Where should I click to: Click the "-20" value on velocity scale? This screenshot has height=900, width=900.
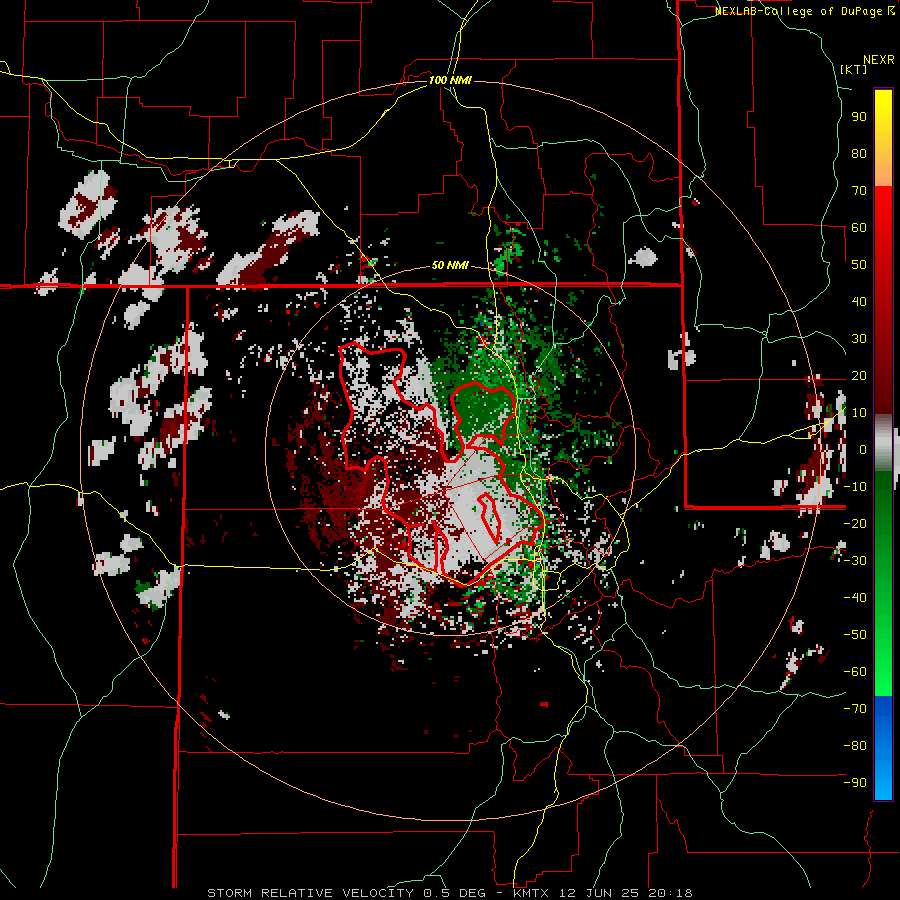click(x=855, y=523)
